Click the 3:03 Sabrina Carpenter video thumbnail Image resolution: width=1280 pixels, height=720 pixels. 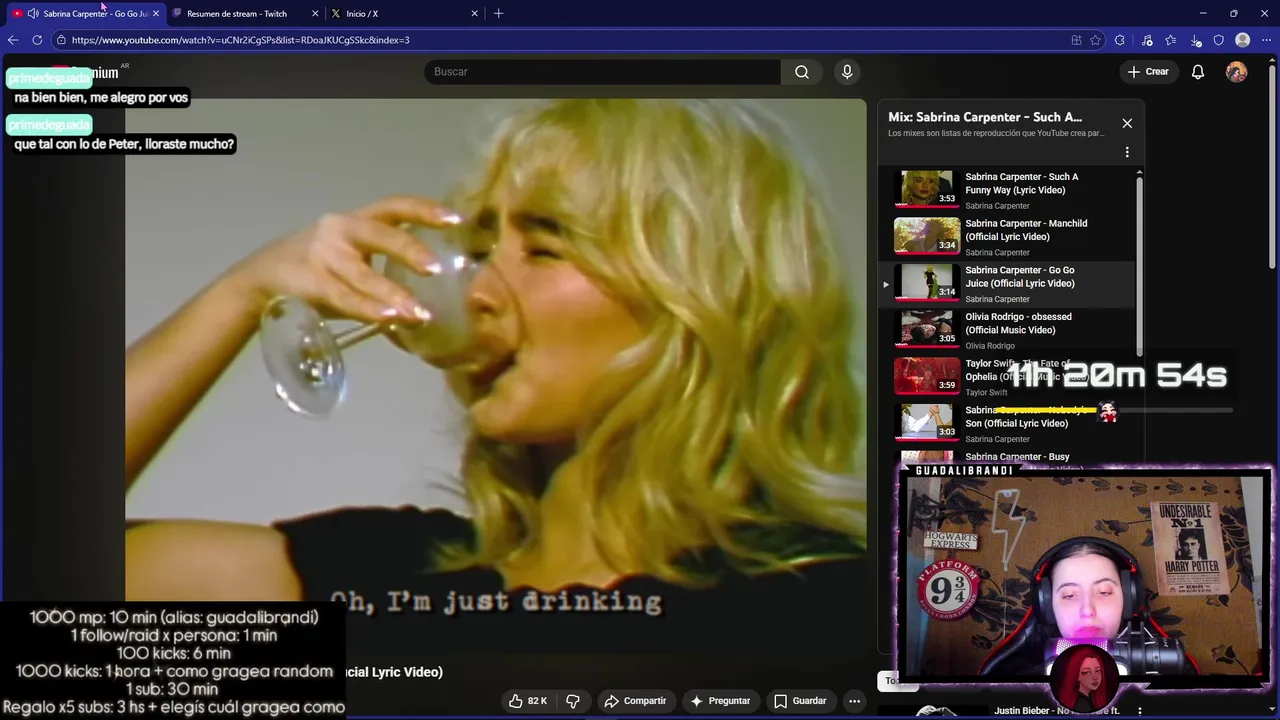click(x=927, y=422)
